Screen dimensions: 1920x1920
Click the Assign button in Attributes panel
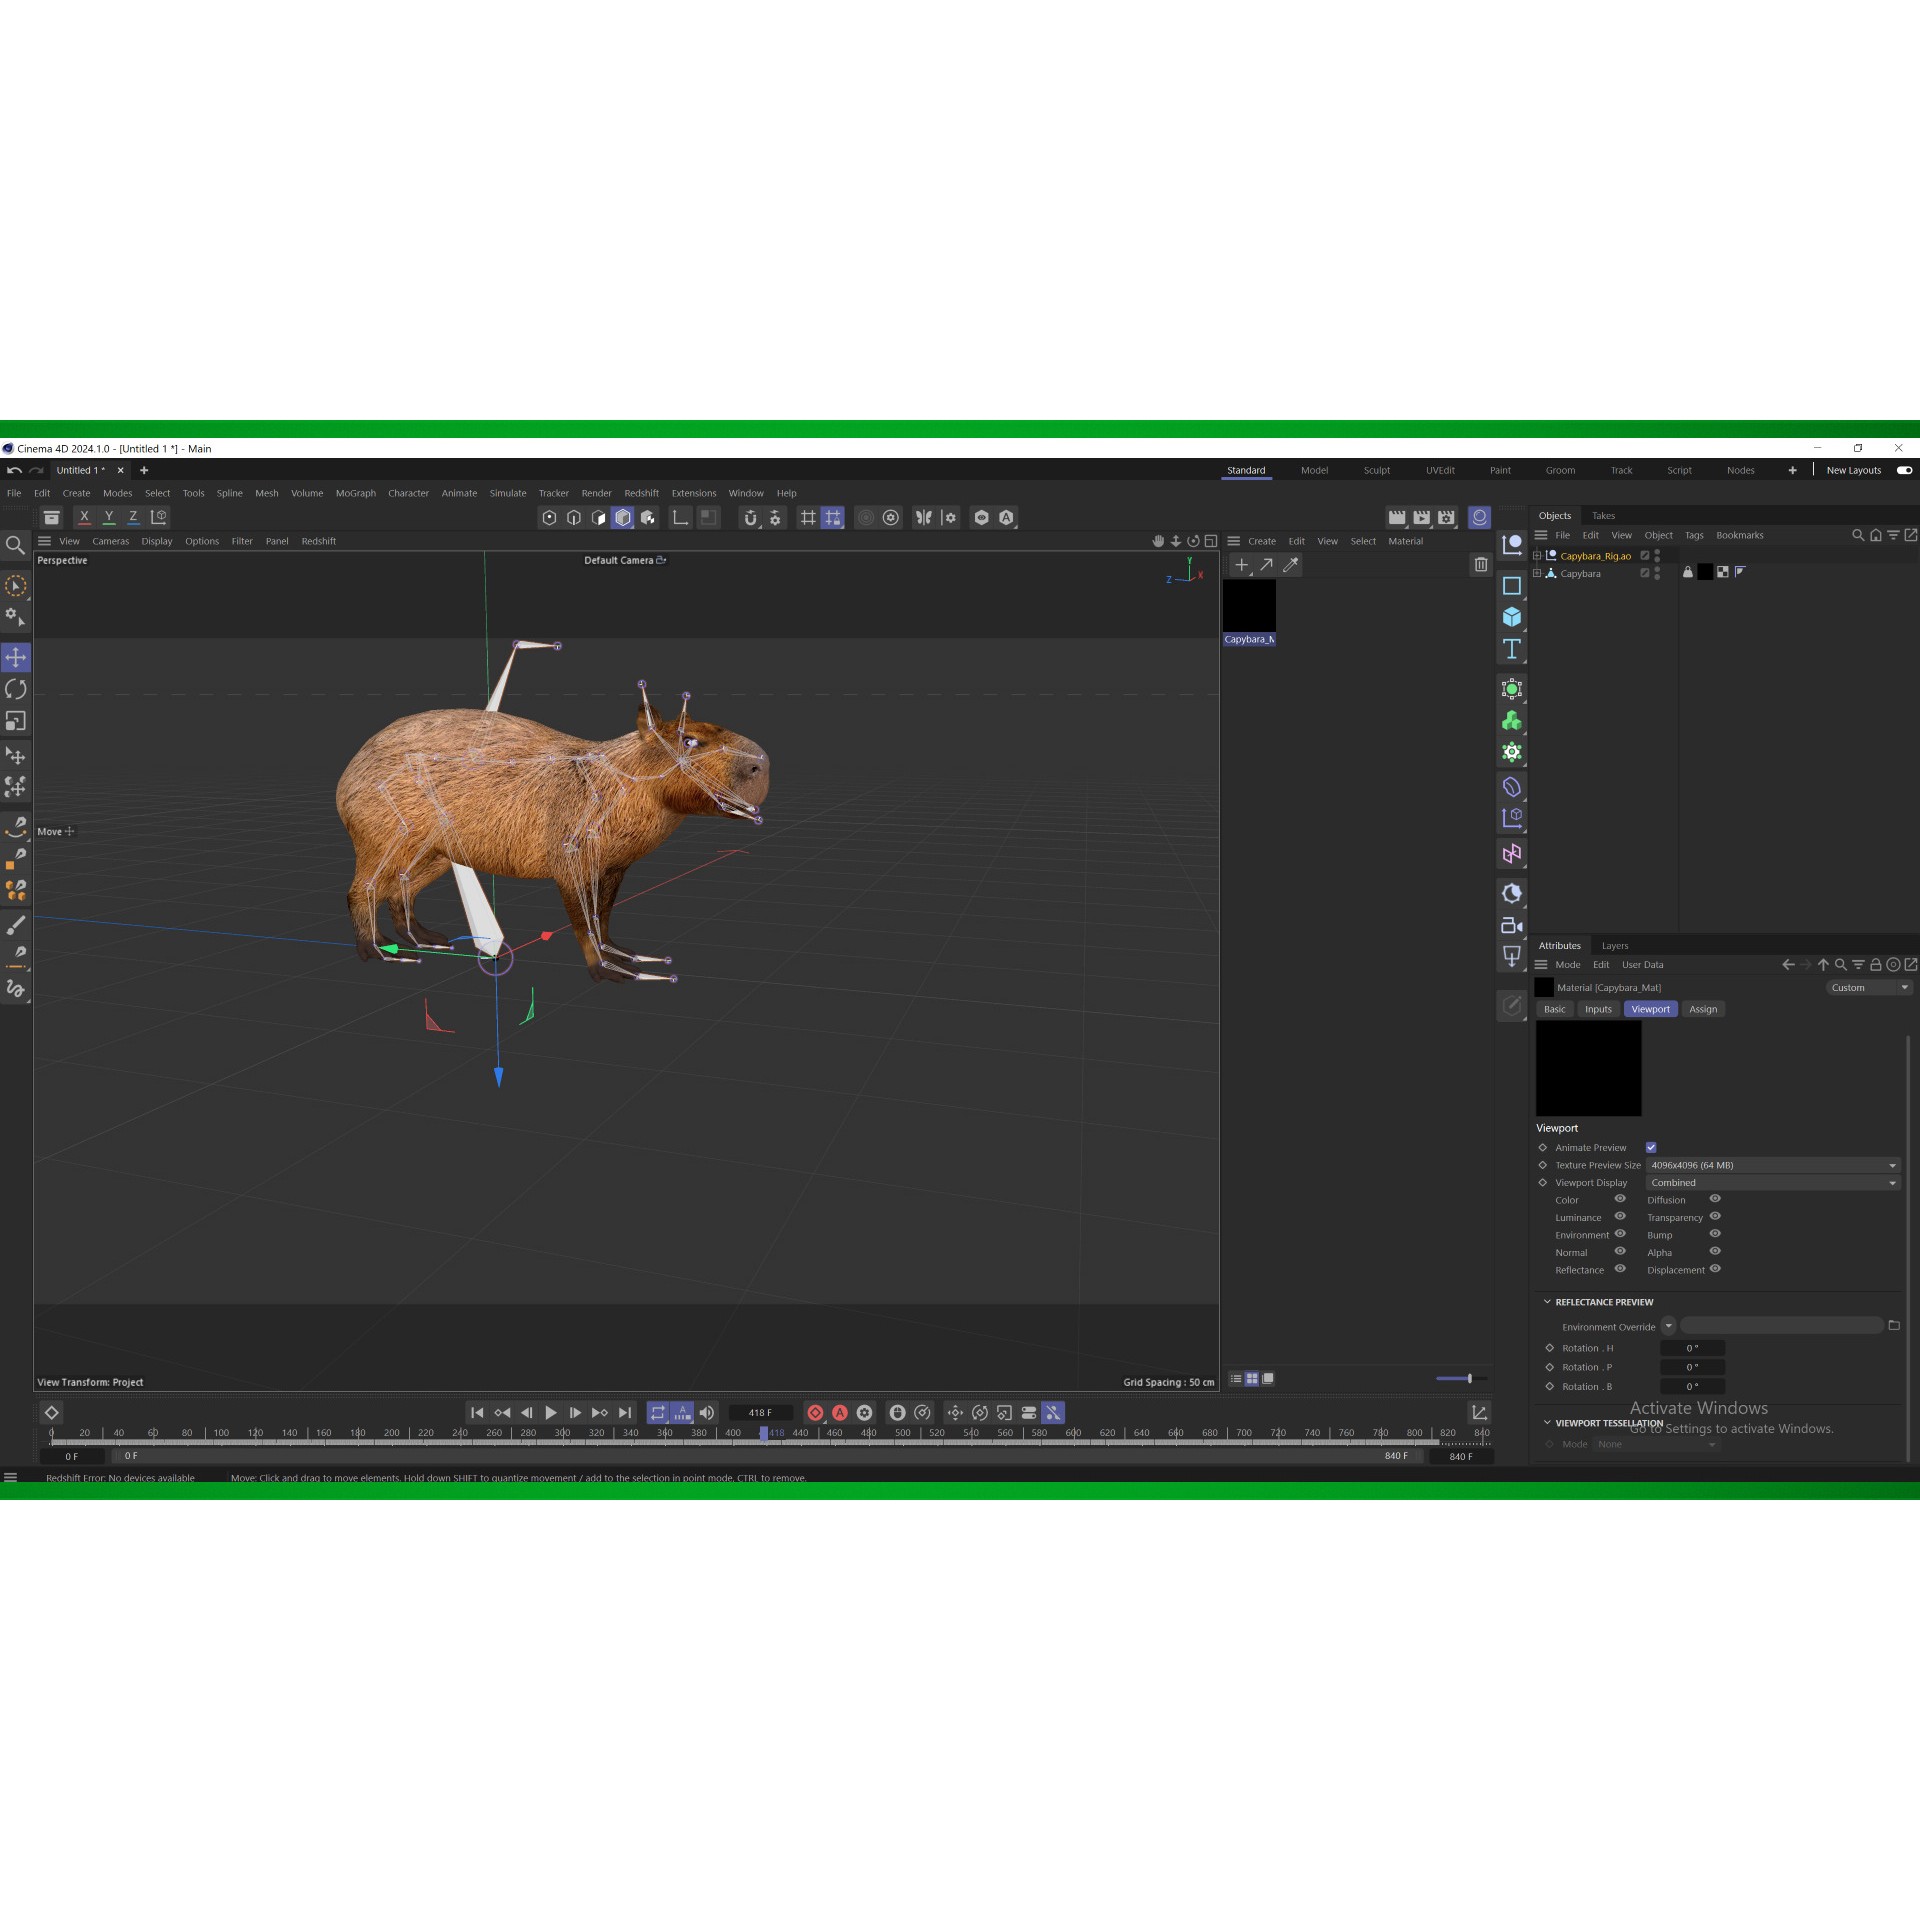(x=1703, y=1009)
